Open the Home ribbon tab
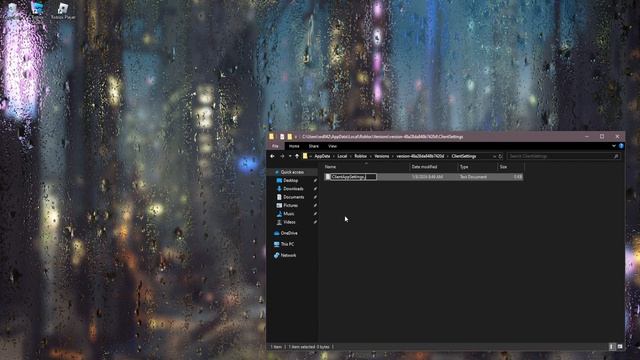 coord(294,146)
